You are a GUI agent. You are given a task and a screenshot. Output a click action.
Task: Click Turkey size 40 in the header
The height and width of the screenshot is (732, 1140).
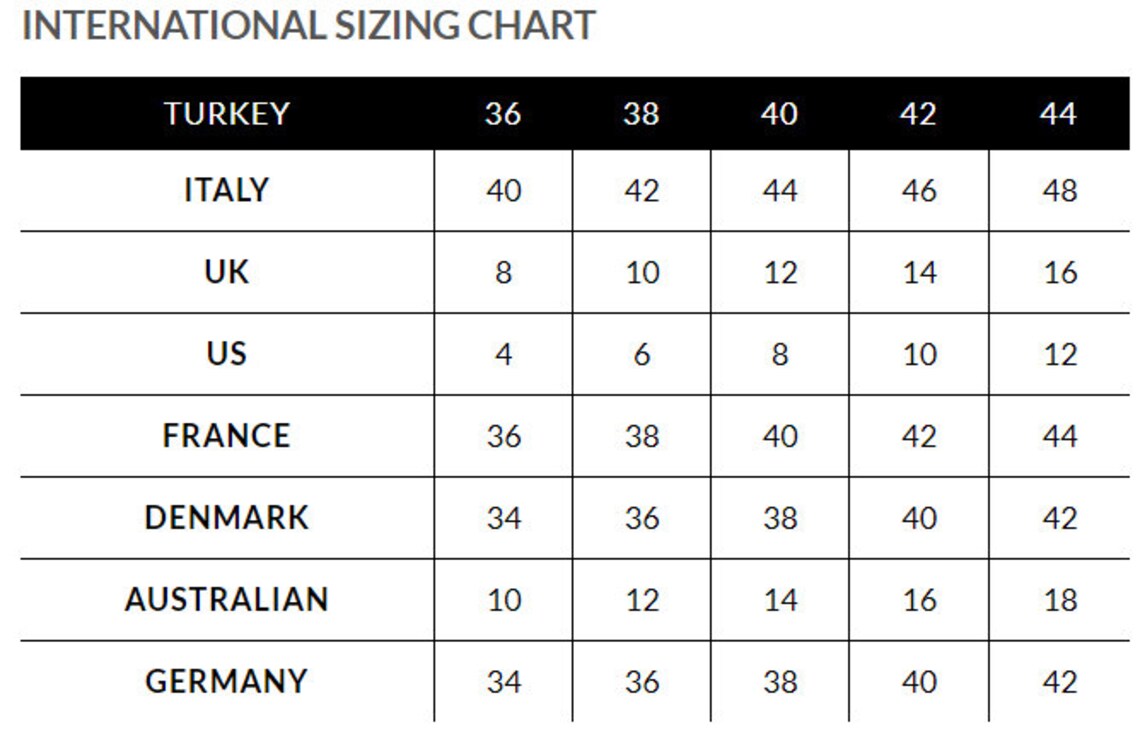(779, 113)
